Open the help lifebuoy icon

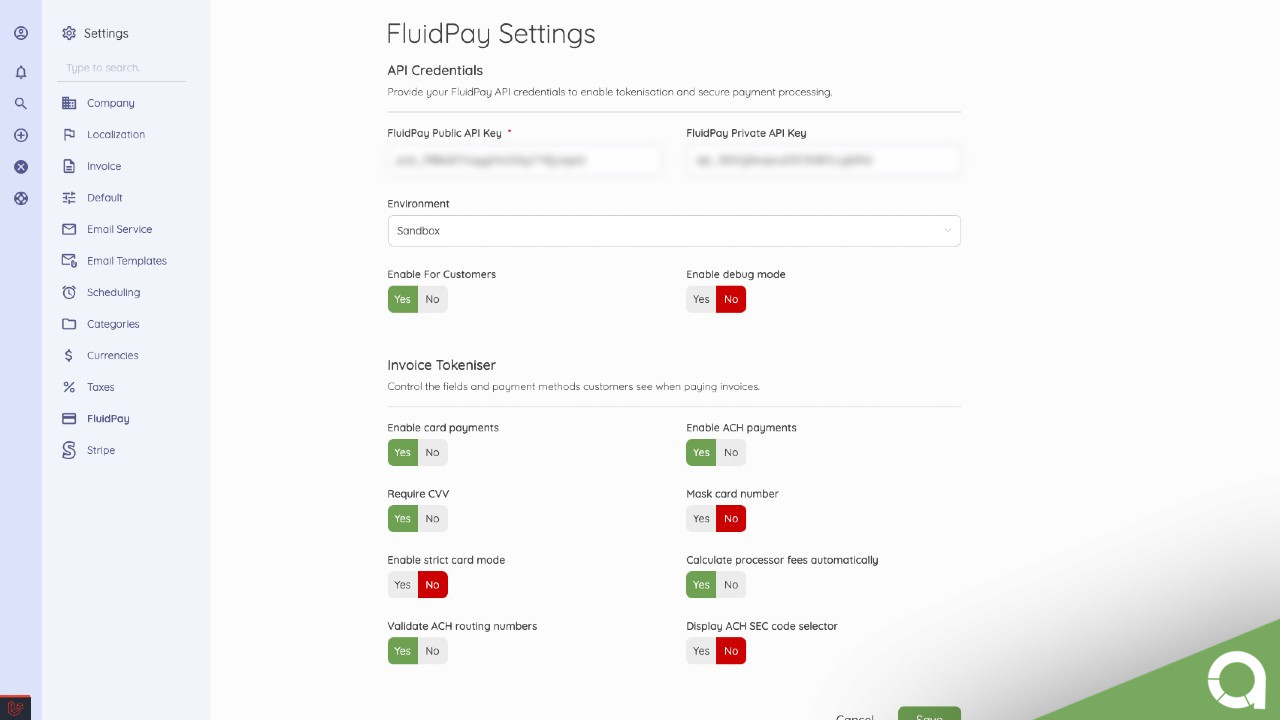click(x=21, y=198)
